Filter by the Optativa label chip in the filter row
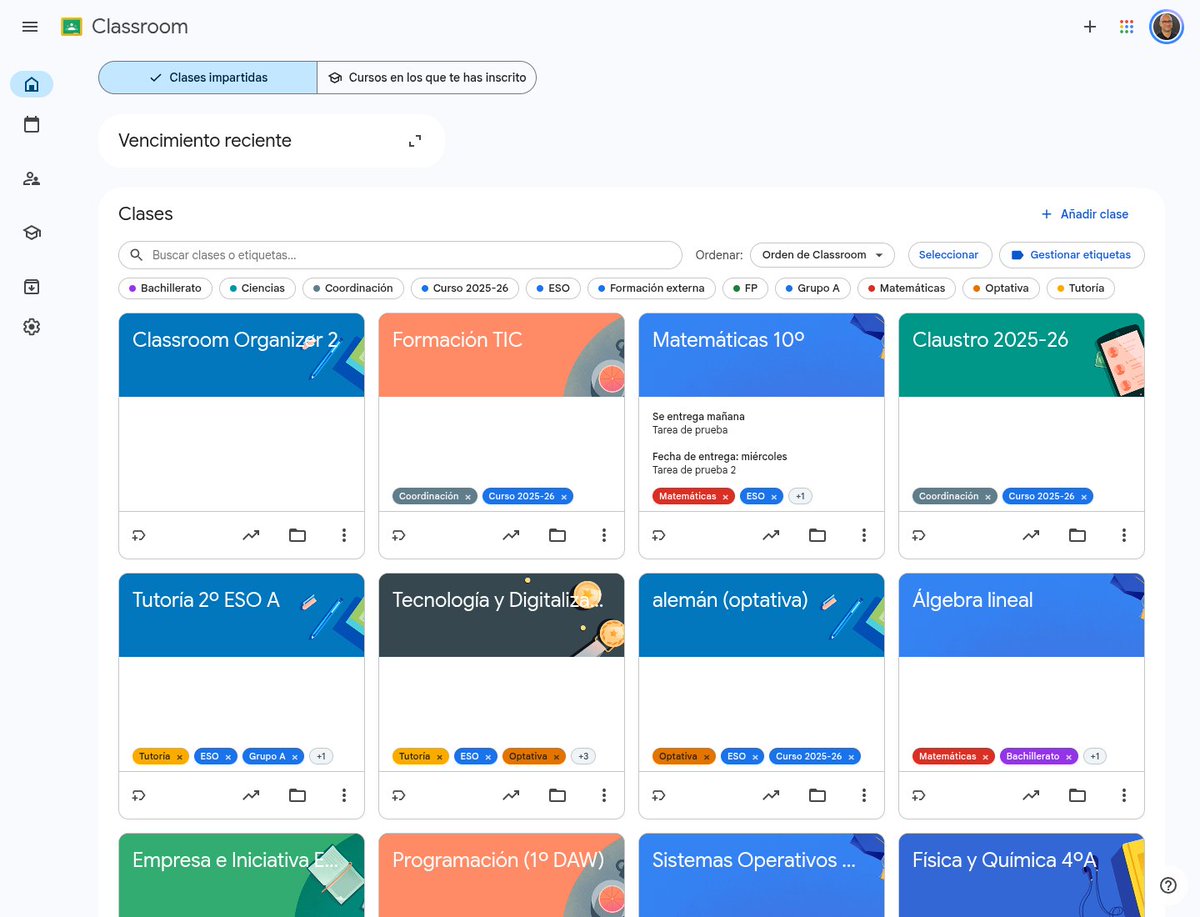Image resolution: width=1200 pixels, height=917 pixels. click(1001, 288)
